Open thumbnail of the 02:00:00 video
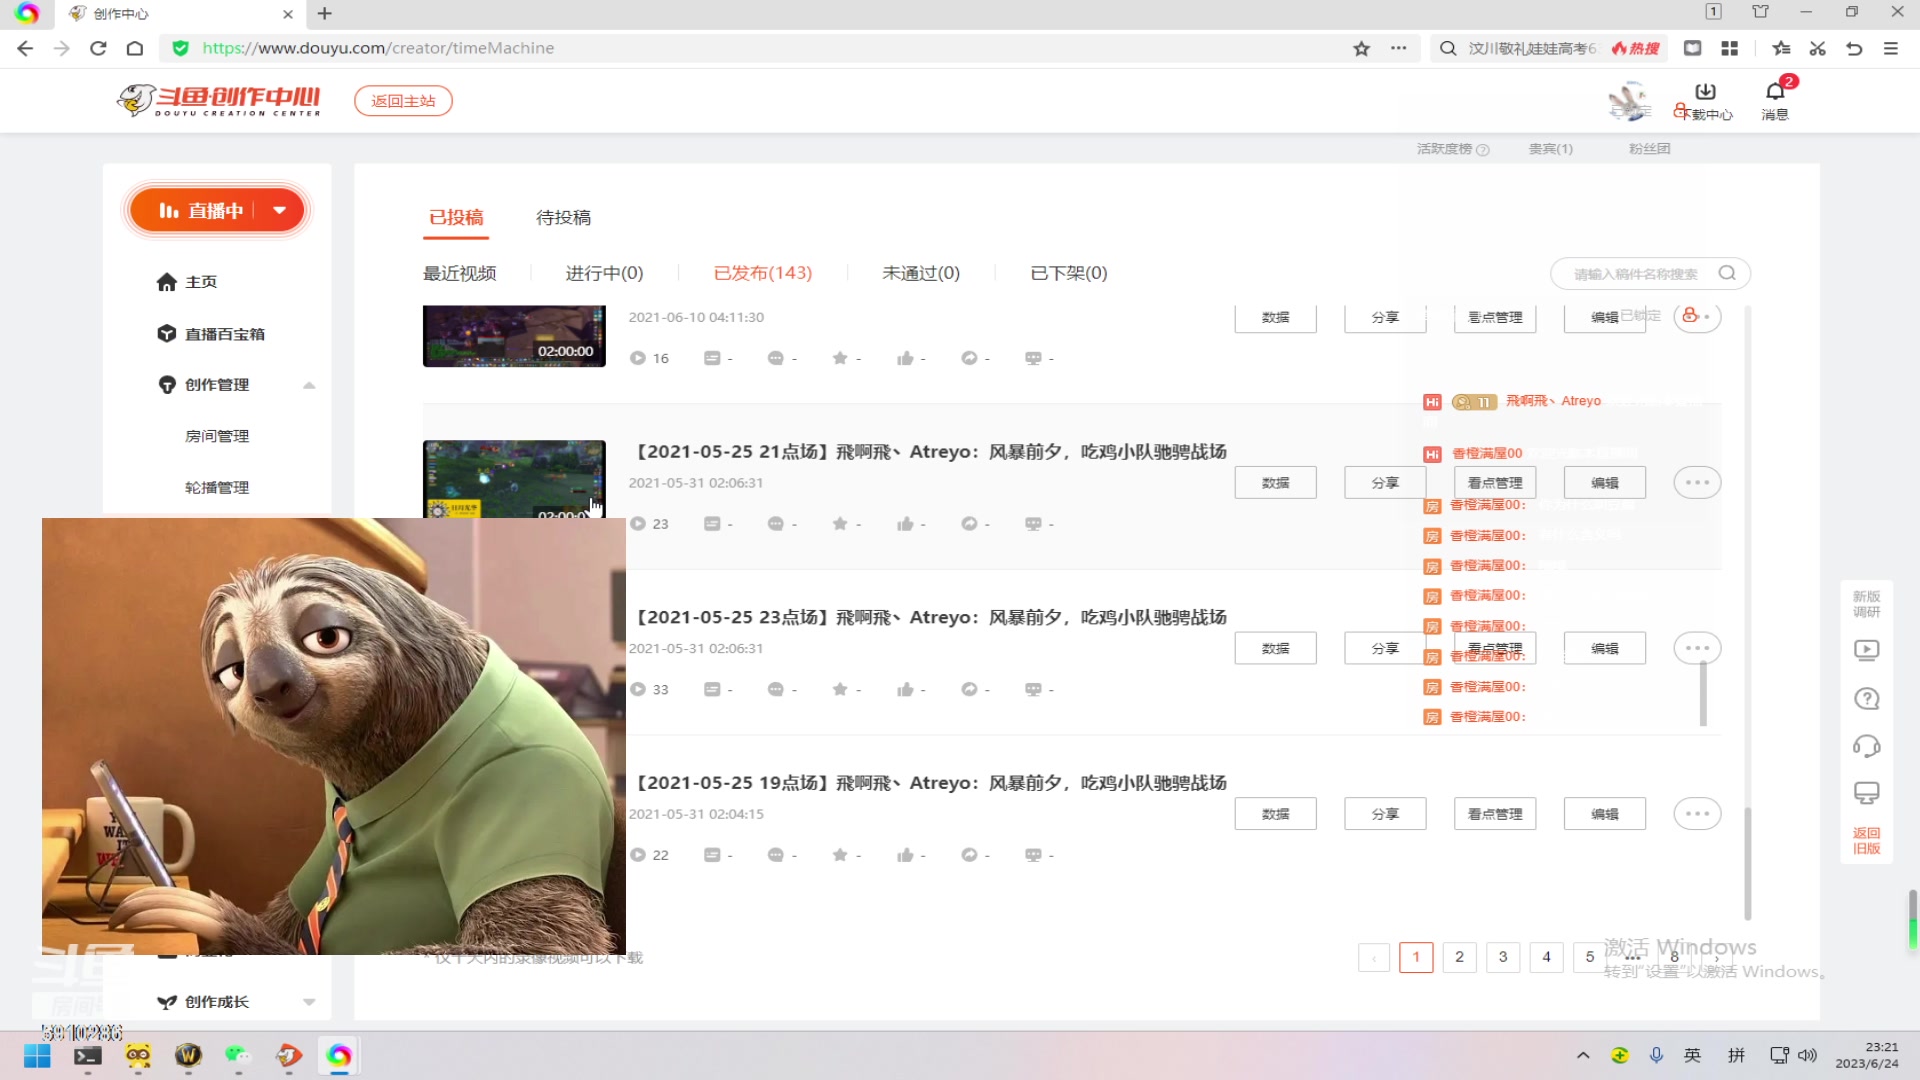1920x1080 pixels. (x=514, y=336)
